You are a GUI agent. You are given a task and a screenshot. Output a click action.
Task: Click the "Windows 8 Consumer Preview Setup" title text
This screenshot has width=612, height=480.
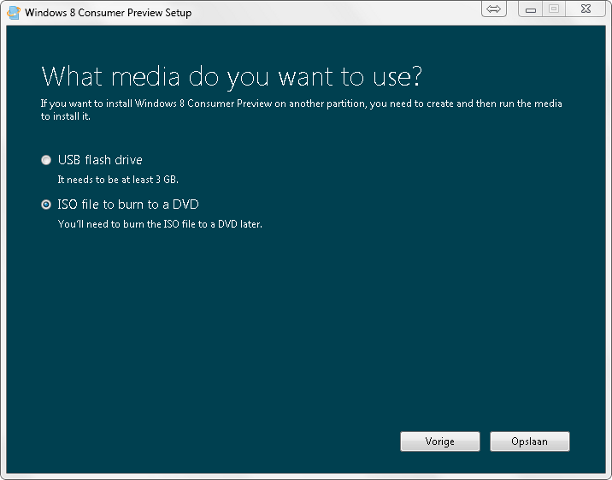pos(107,13)
